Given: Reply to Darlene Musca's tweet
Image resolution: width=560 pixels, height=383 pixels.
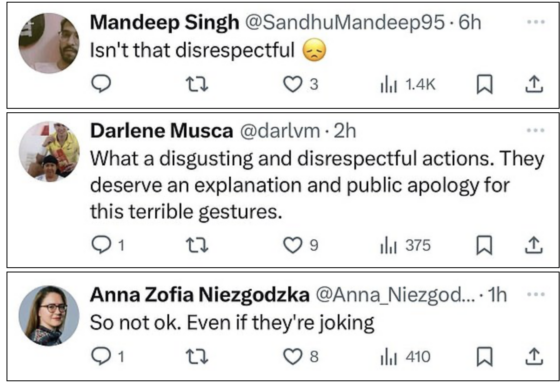Looking at the screenshot, I should click(107, 245).
